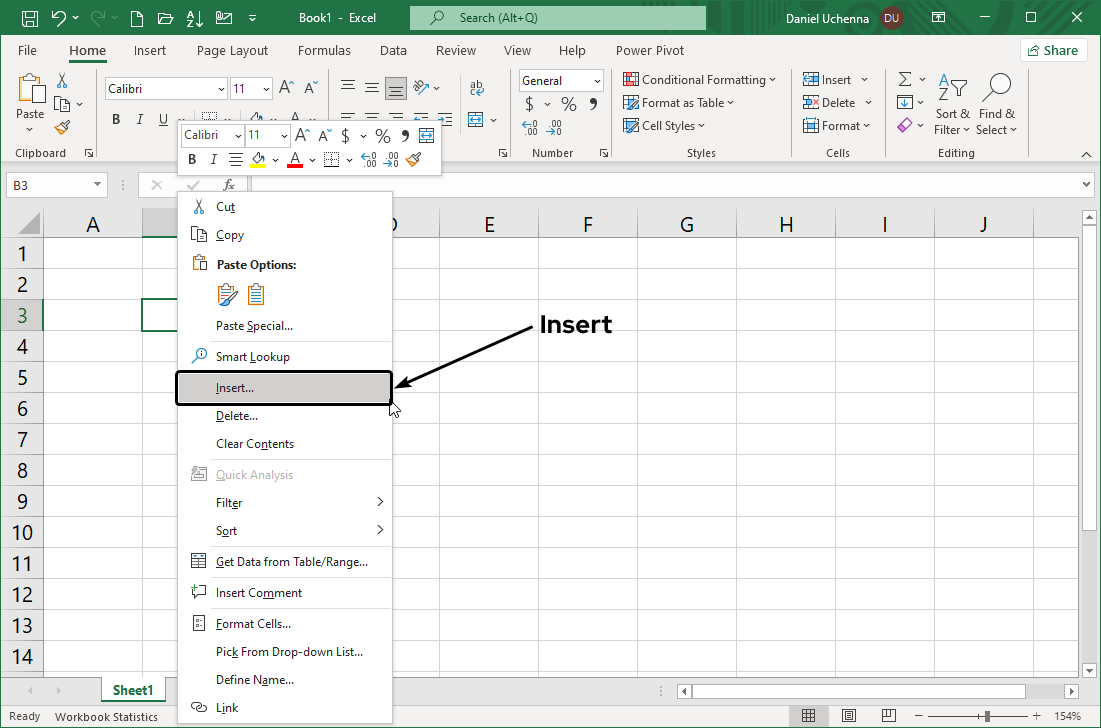The width and height of the screenshot is (1101, 728).
Task: Click the Share button
Action: 1053,49
